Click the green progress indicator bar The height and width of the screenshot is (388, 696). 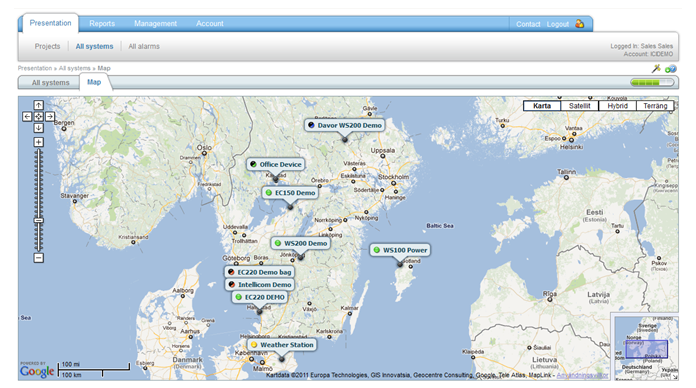tap(652, 83)
